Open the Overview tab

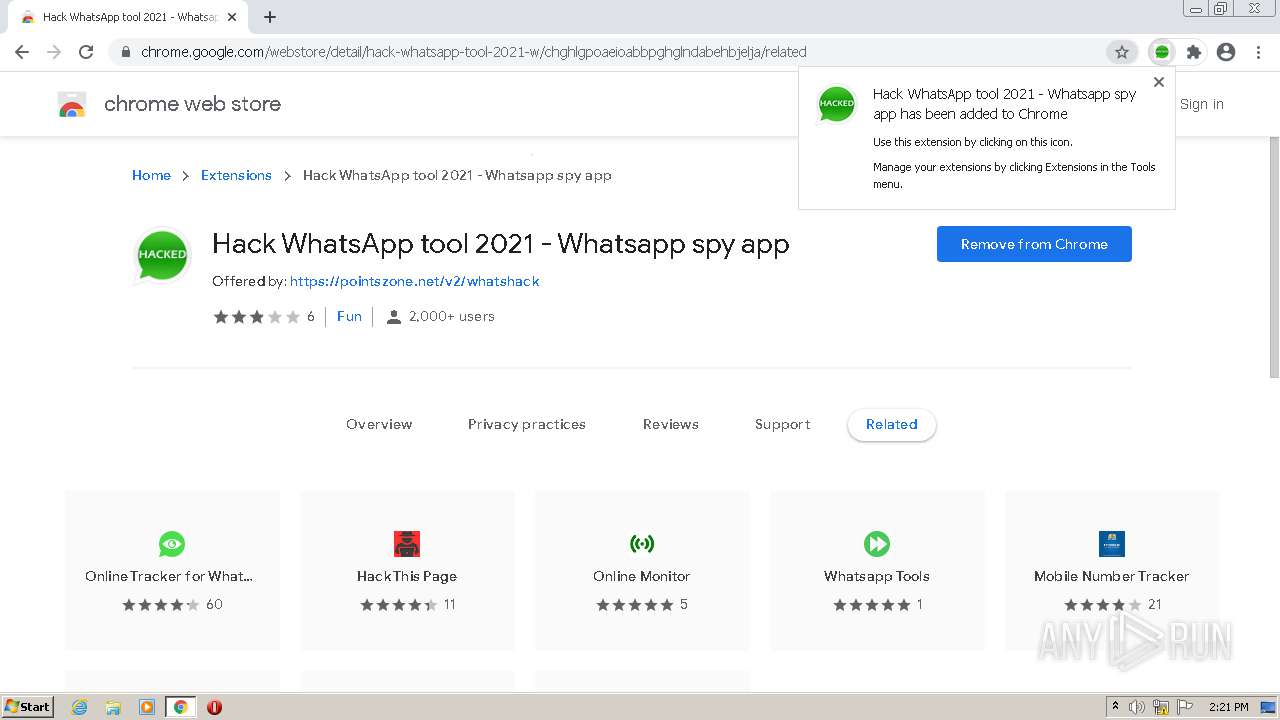coord(379,424)
